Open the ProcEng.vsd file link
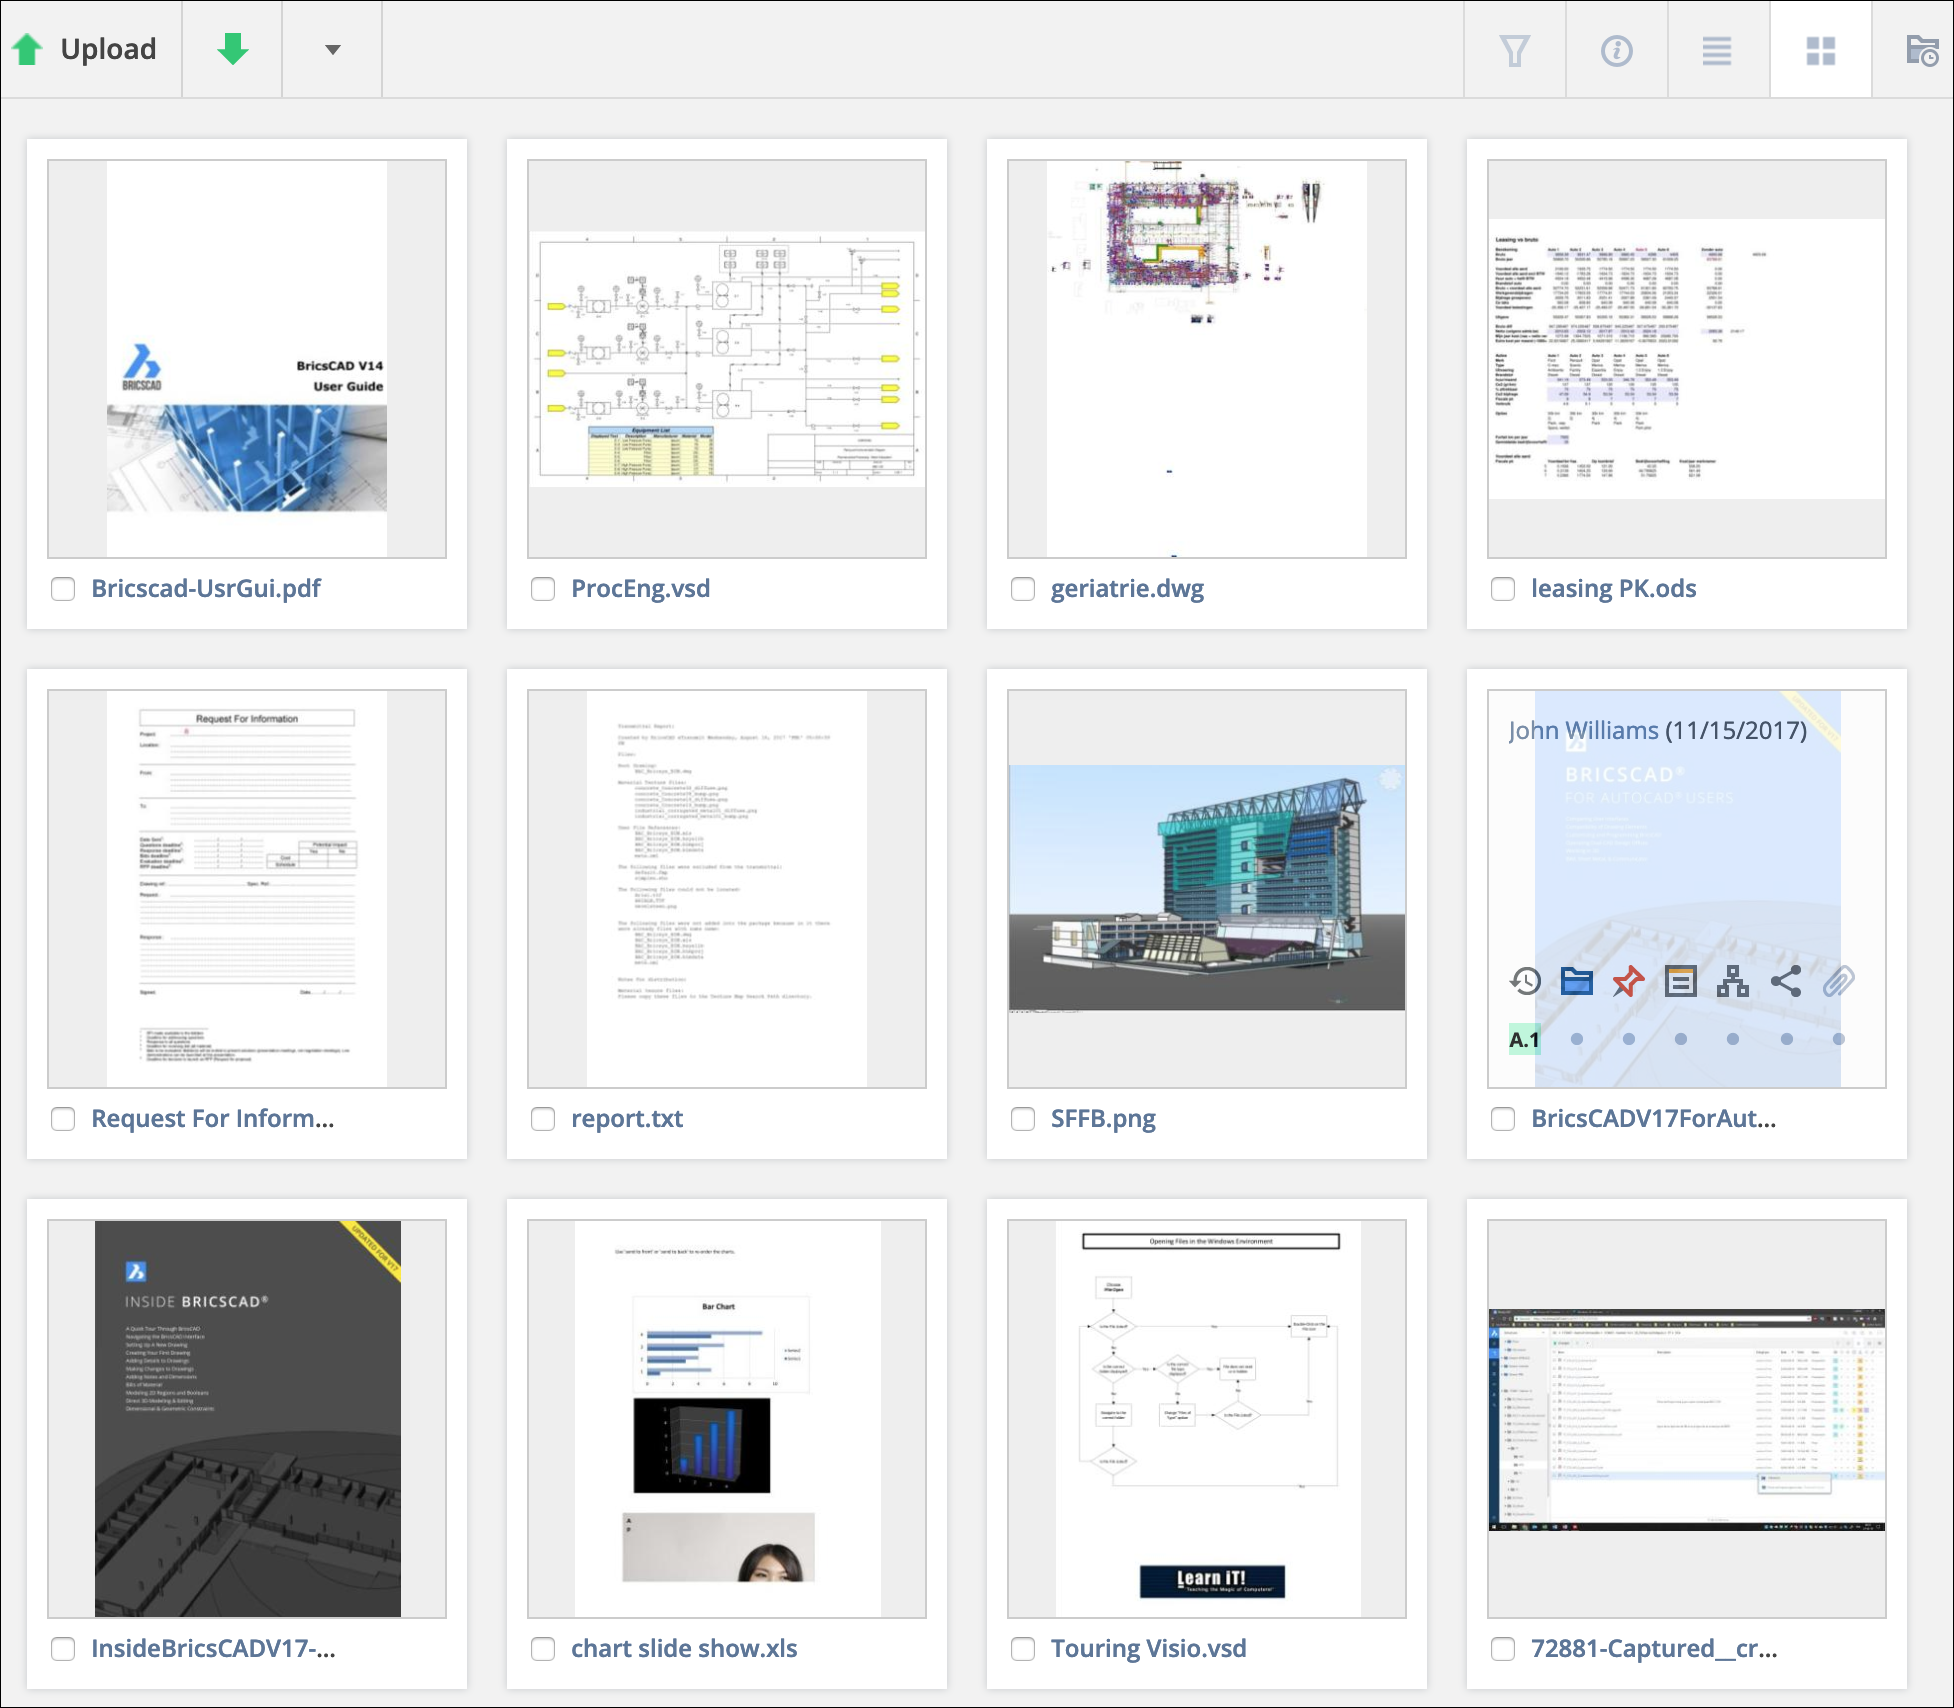This screenshot has height=1708, width=1954. tap(640, 588)
